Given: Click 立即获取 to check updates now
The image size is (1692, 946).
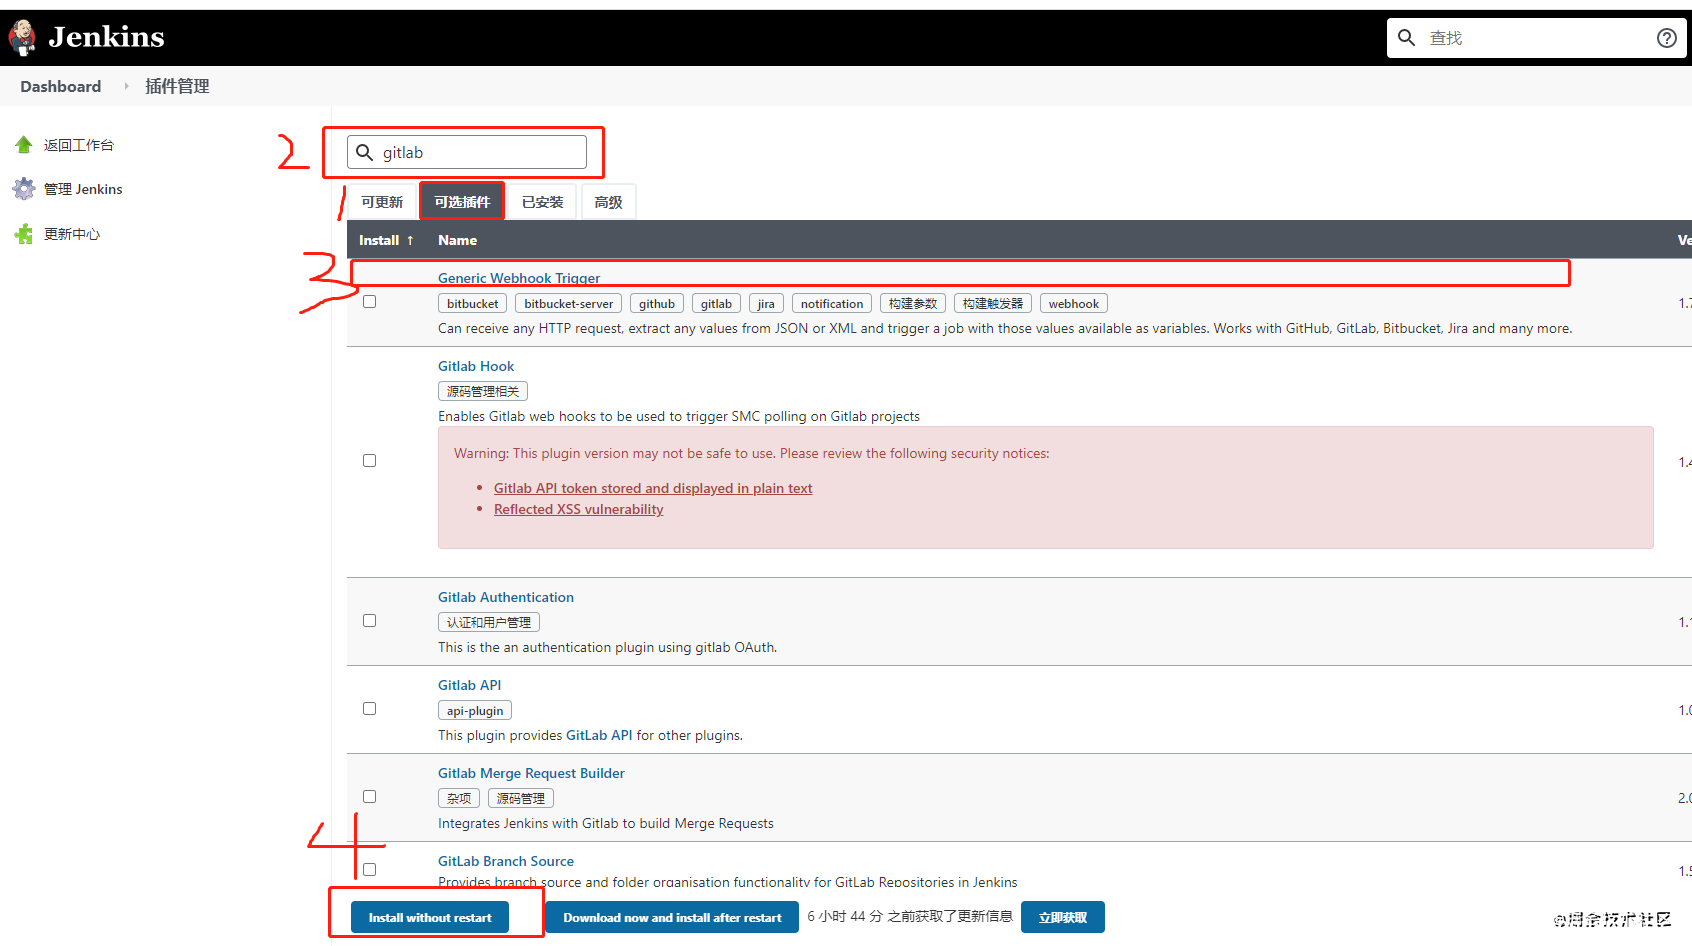Looking at the screenshot, I should pyautogui.click(x=1062, y=916).
